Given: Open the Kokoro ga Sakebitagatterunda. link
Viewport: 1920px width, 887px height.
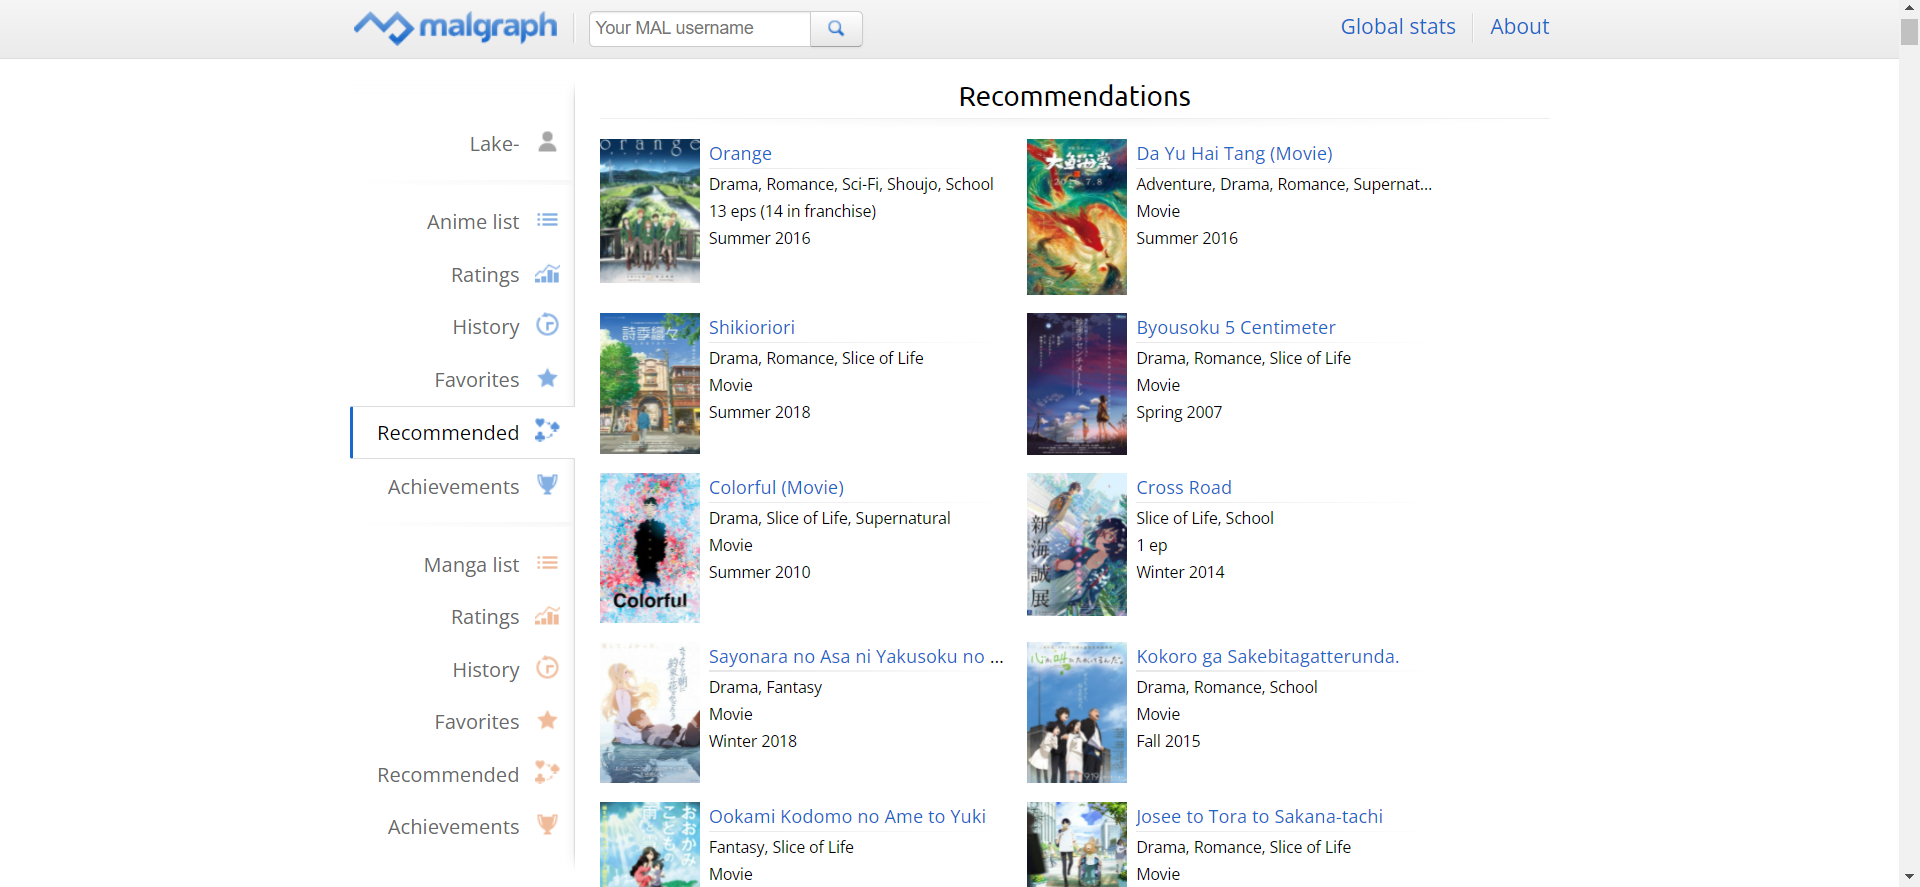Looking at the screenshot, I should 1268,657.
